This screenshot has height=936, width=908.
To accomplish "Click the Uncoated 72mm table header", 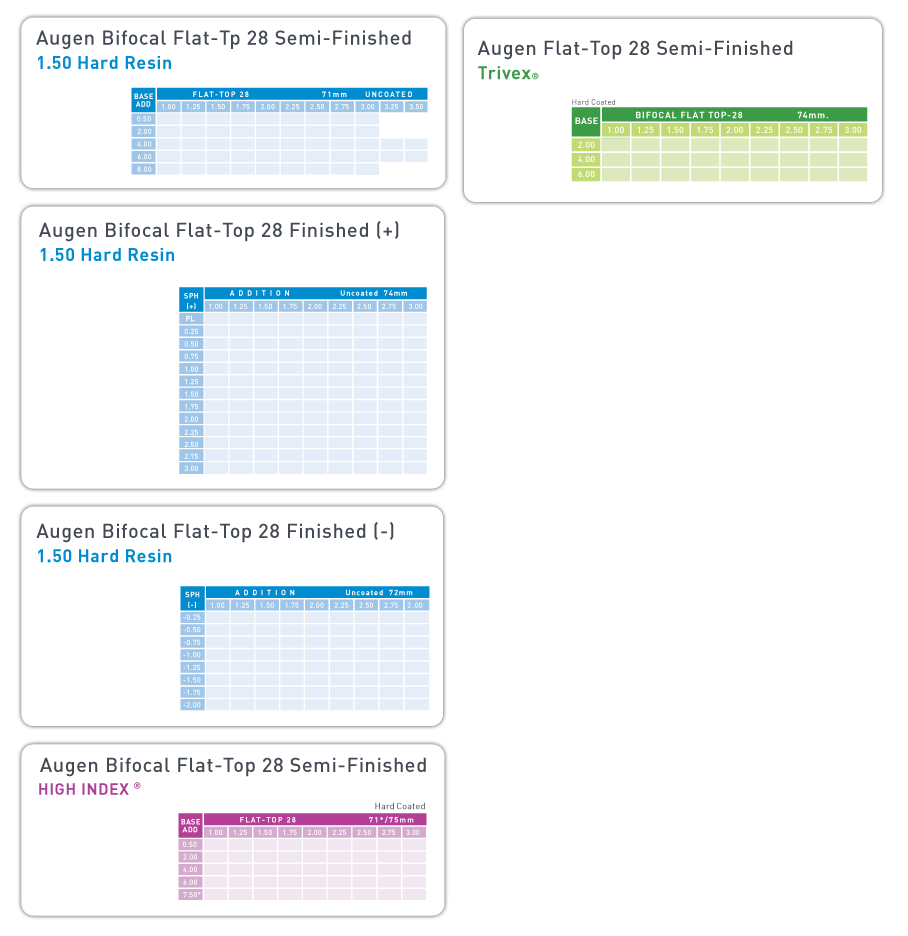I will coord(379,593).
